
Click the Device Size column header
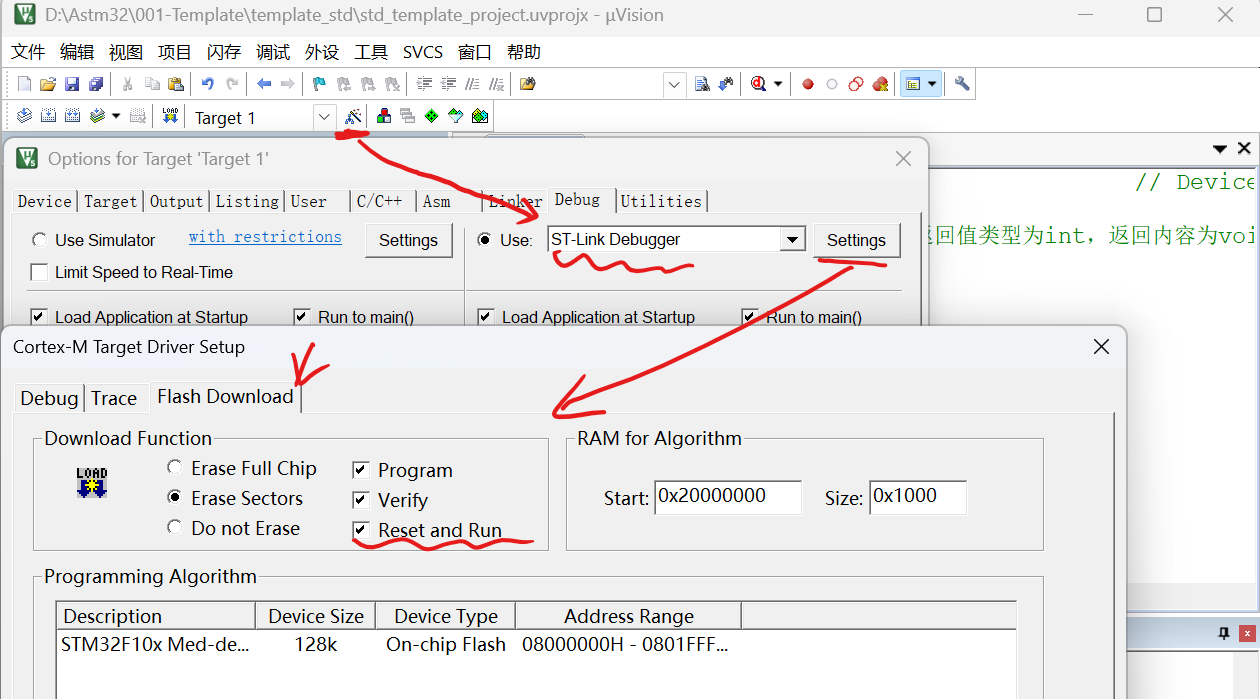pyautogui.click(x=316, y=616)
